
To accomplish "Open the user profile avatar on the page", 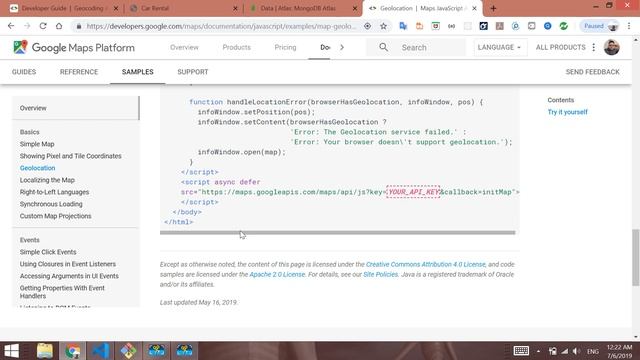I will pyautogui.click(x=611, y=47).
